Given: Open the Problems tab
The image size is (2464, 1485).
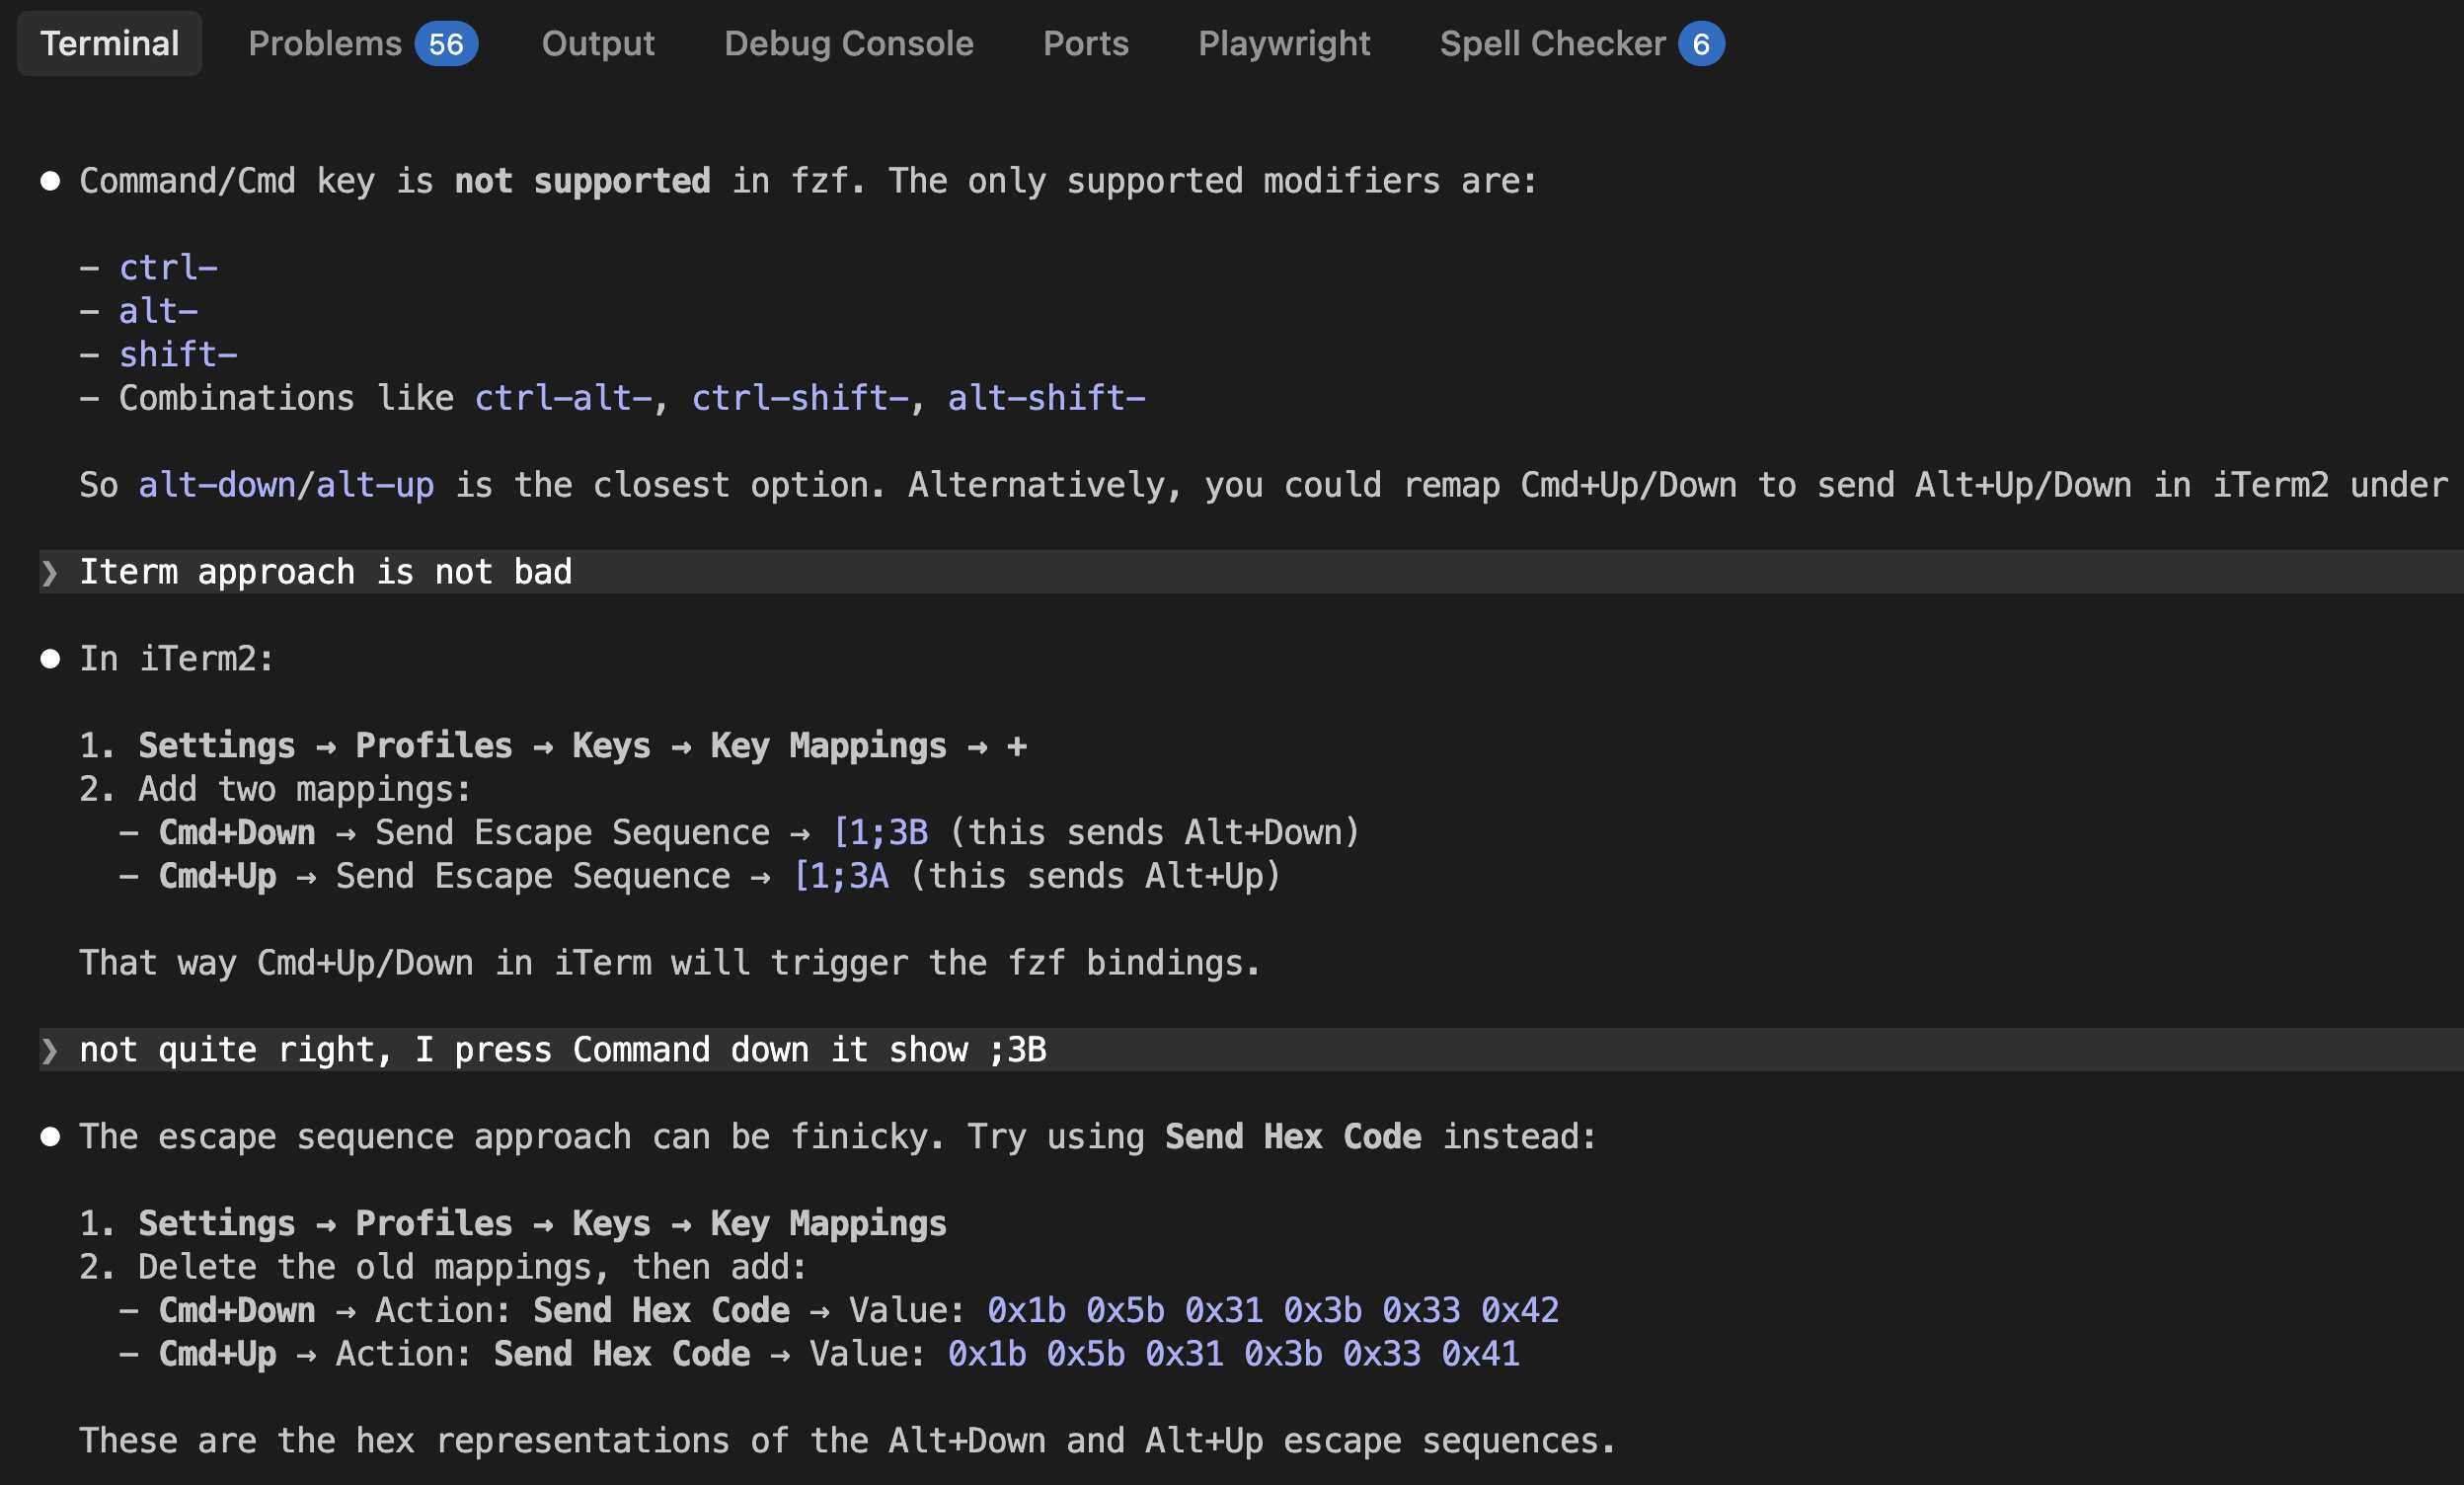Looking at the screenshot, I should 325,44.
